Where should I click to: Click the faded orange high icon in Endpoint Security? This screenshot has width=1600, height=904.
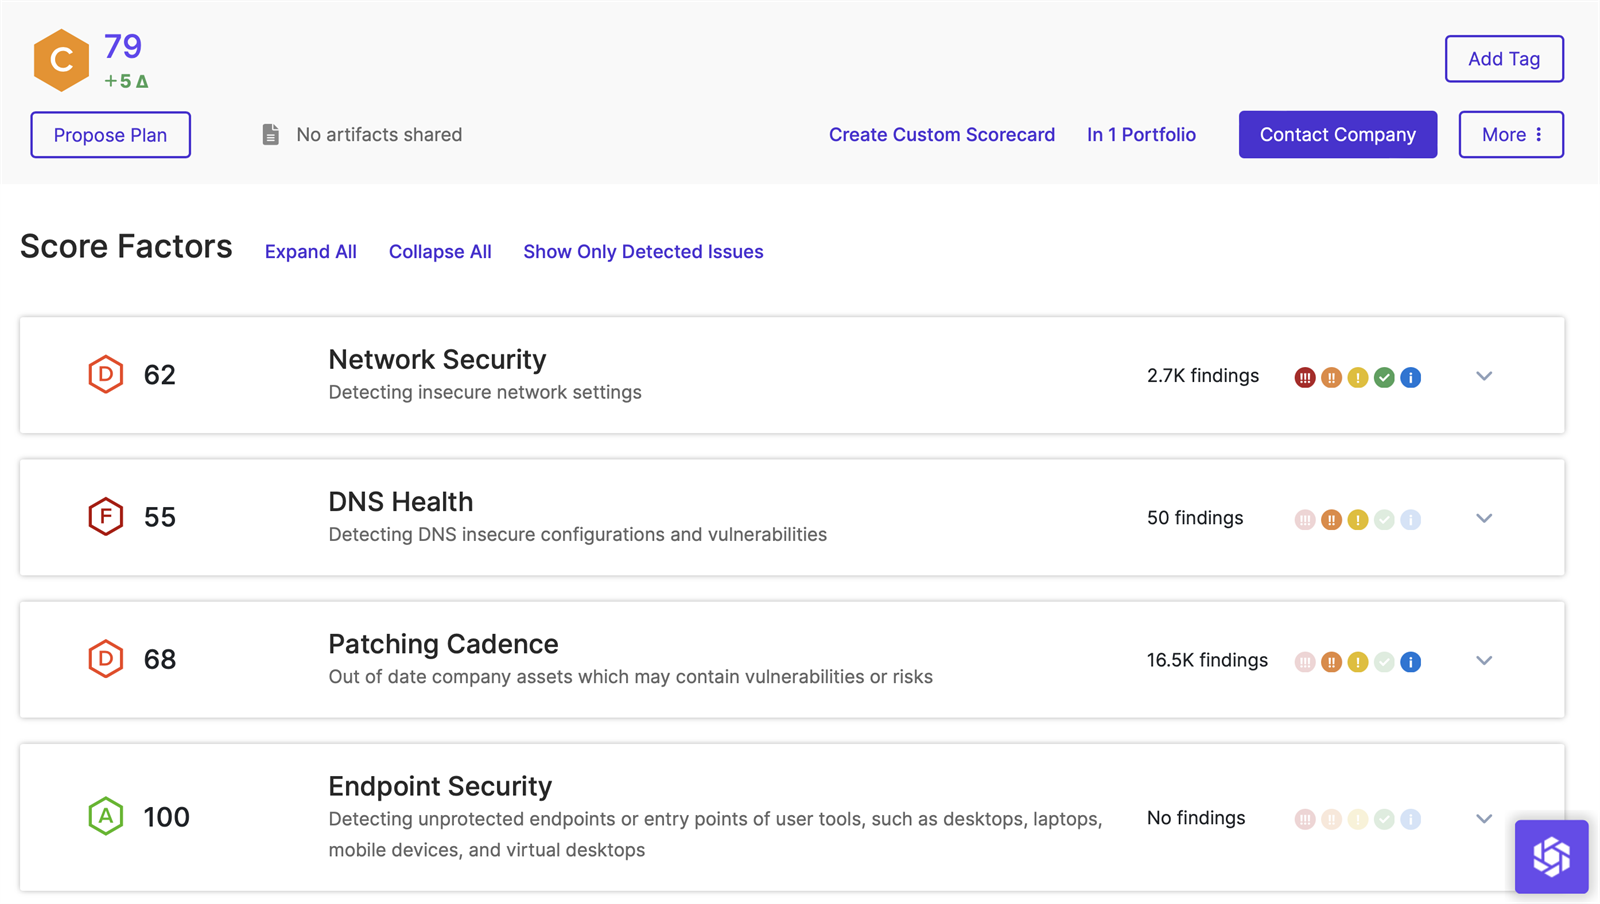click(1331, 819)
